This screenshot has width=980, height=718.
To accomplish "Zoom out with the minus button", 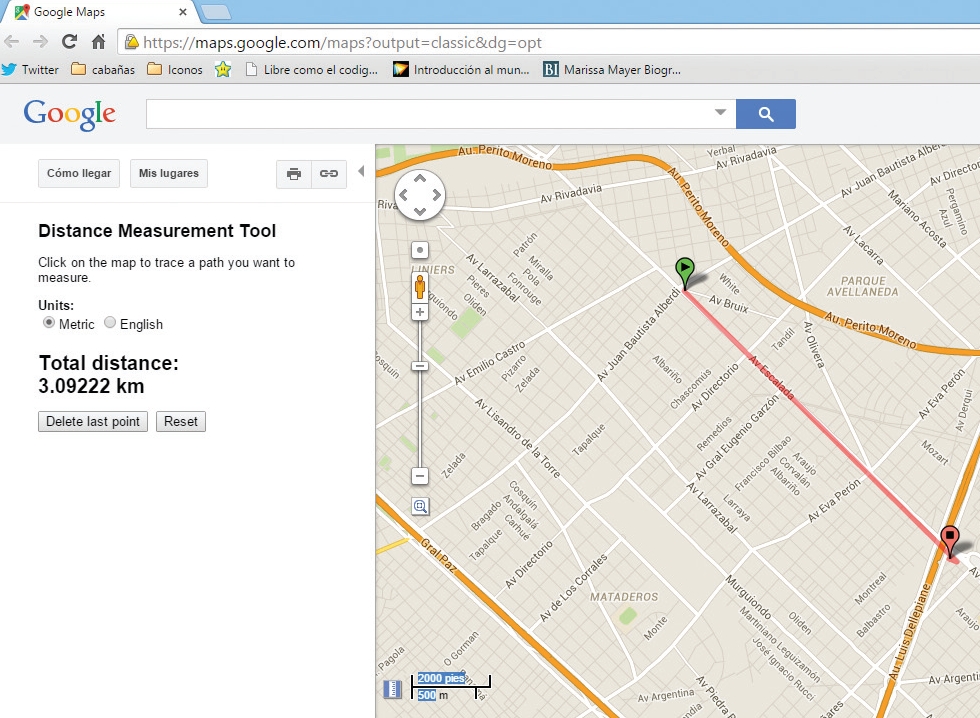I will point(420,476).
